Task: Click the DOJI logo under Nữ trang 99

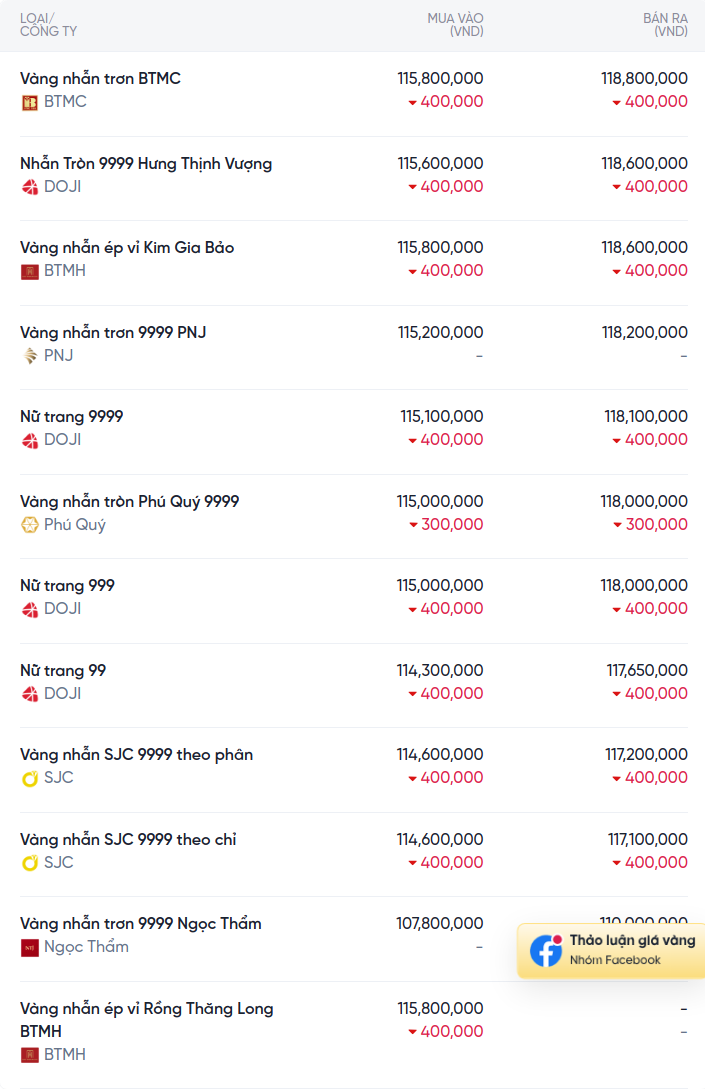Action: [x=29, y=694]
